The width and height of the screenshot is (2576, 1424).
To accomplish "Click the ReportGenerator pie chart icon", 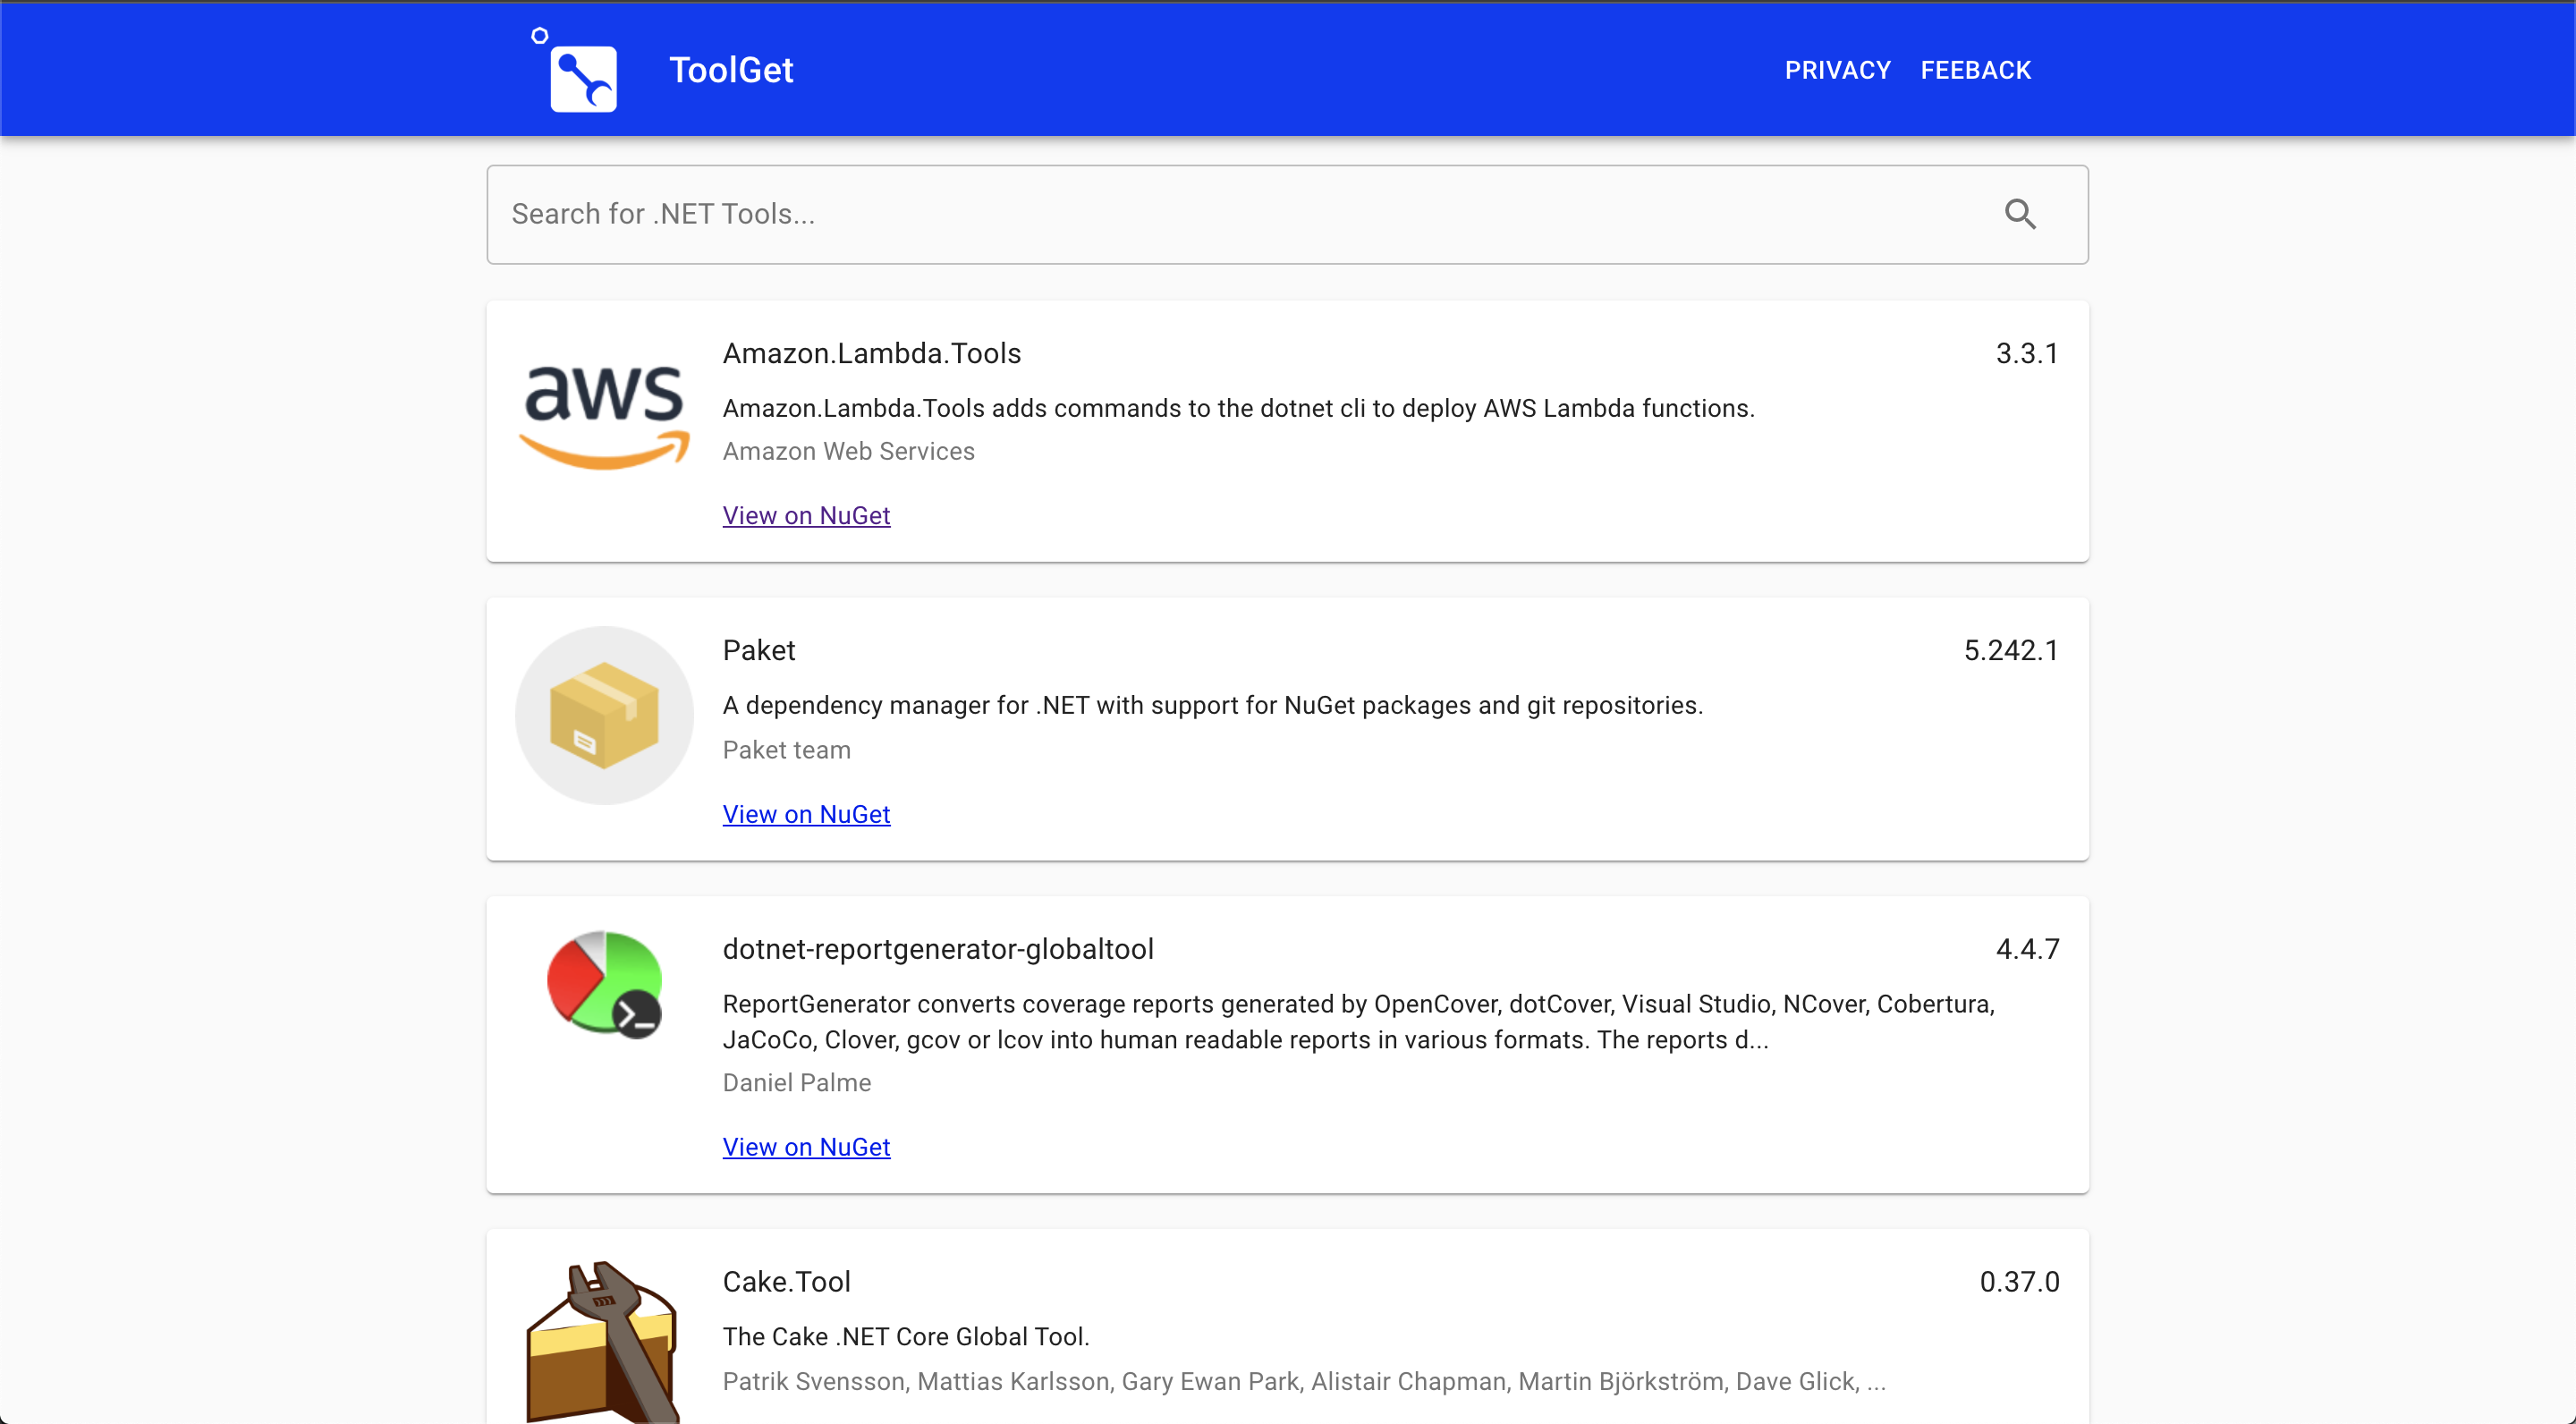I will (604, 984).
